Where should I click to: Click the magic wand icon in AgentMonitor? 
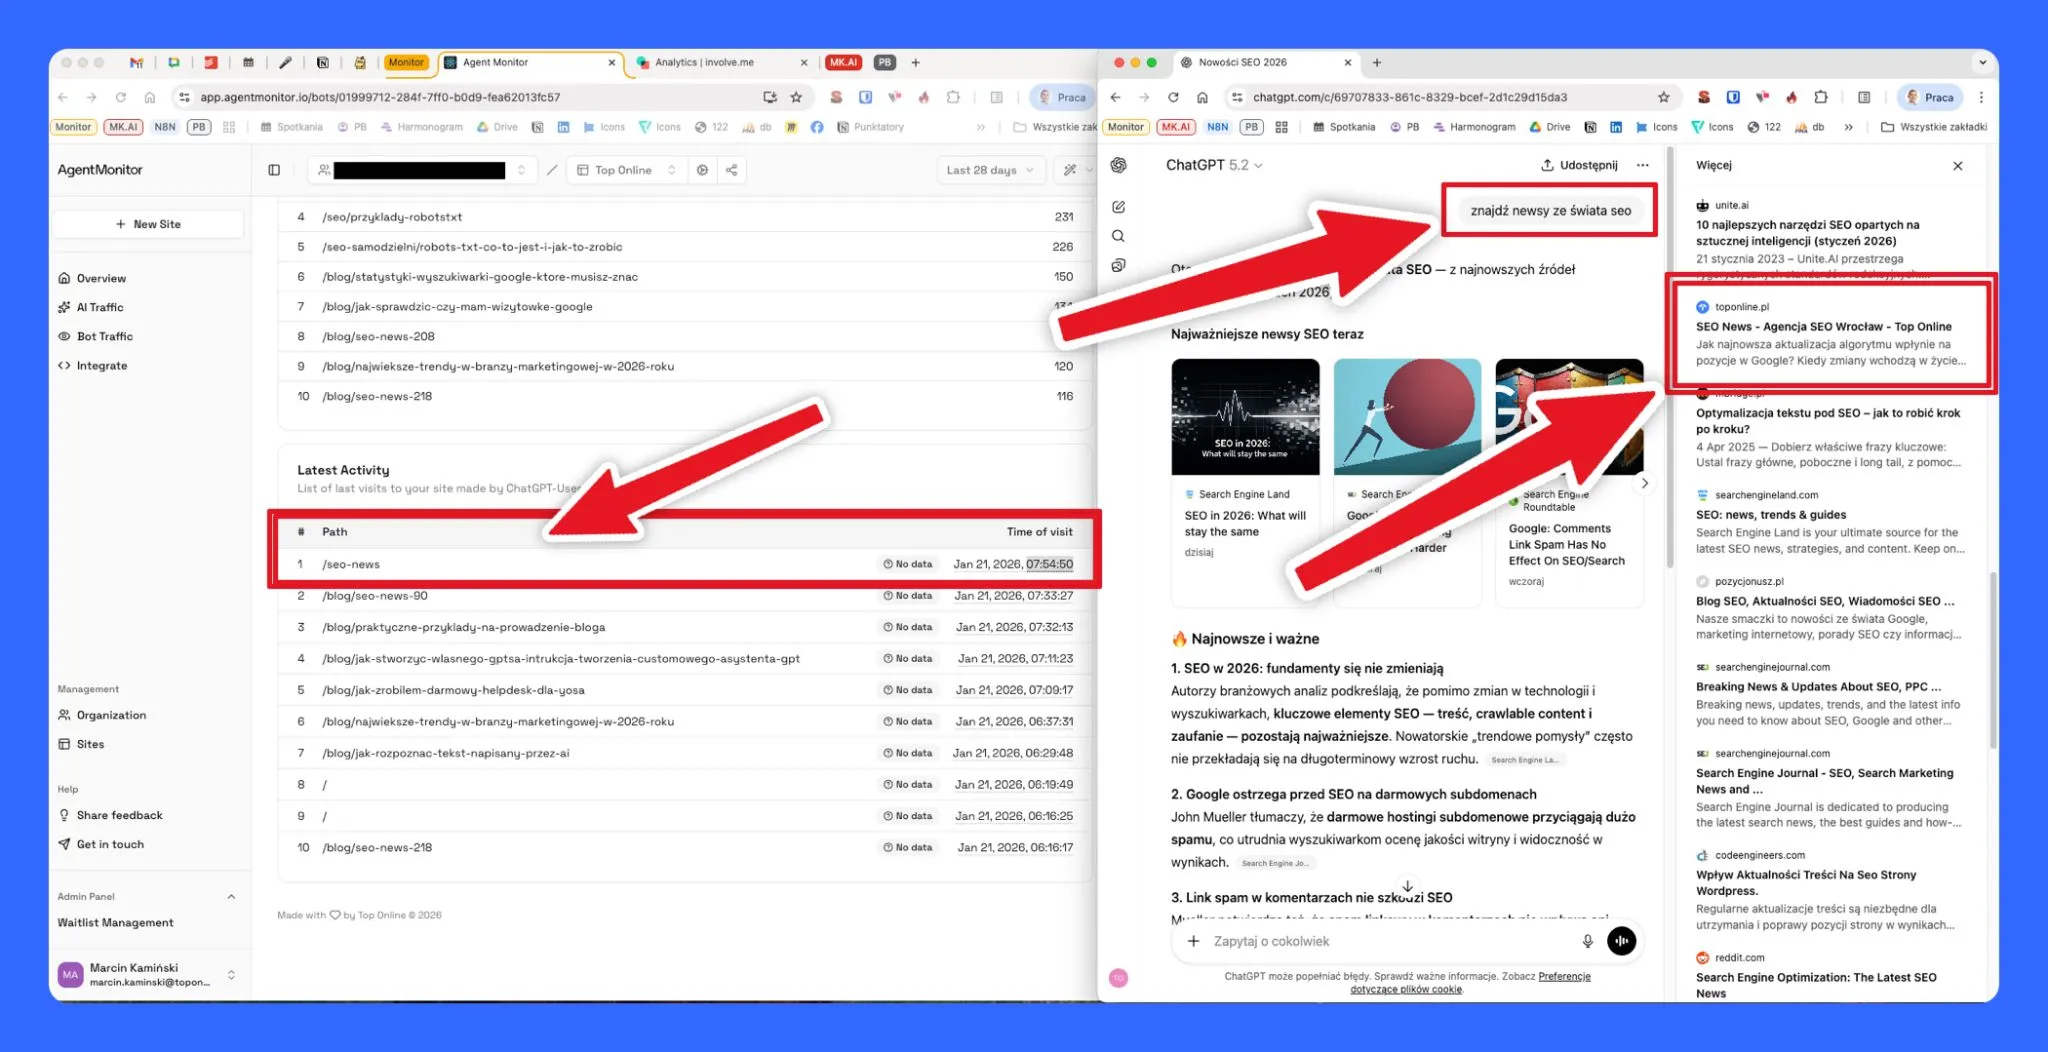click(1070, 170)
